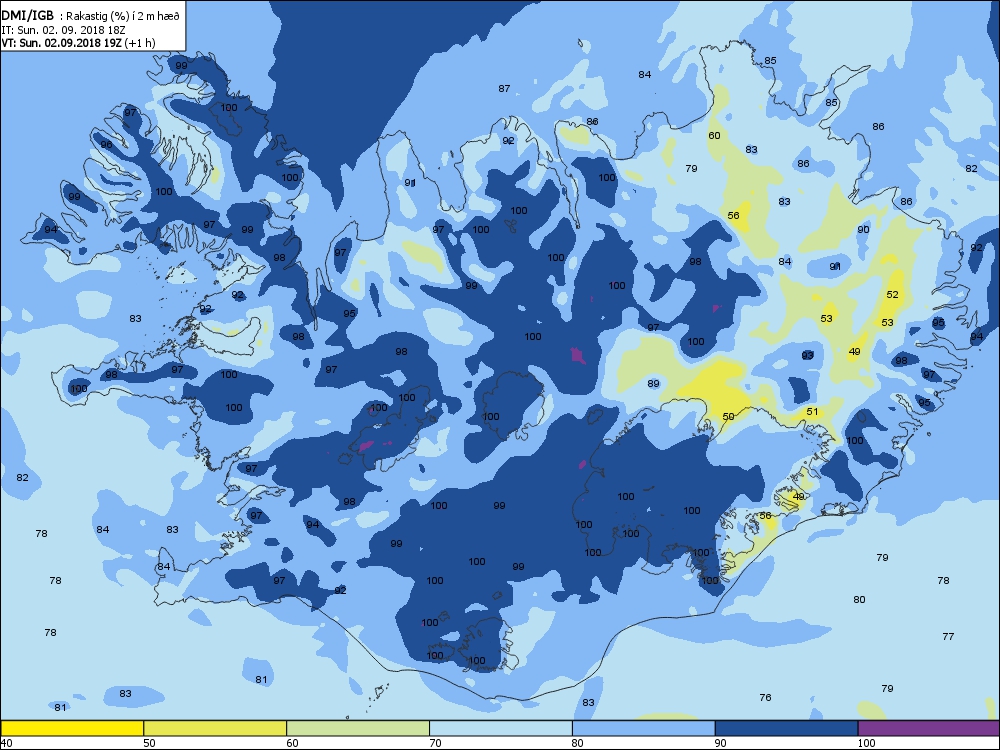1000x750 pixels.
Task: Click the '51' humidity value on the map
Action: pos(812,412)
